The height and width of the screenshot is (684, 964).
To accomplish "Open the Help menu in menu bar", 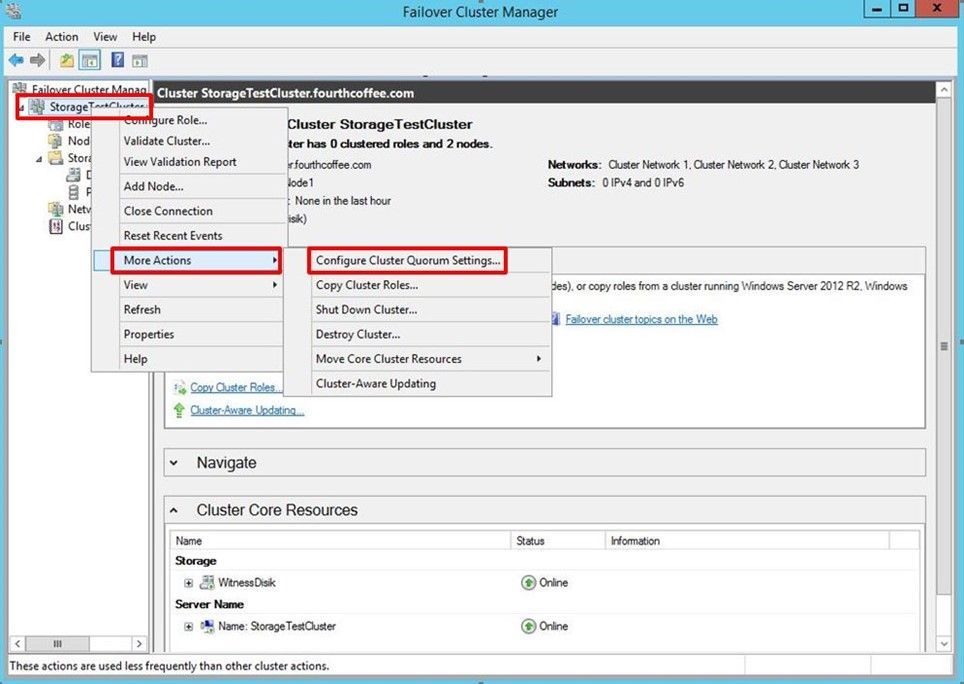I will coord(144,37).
